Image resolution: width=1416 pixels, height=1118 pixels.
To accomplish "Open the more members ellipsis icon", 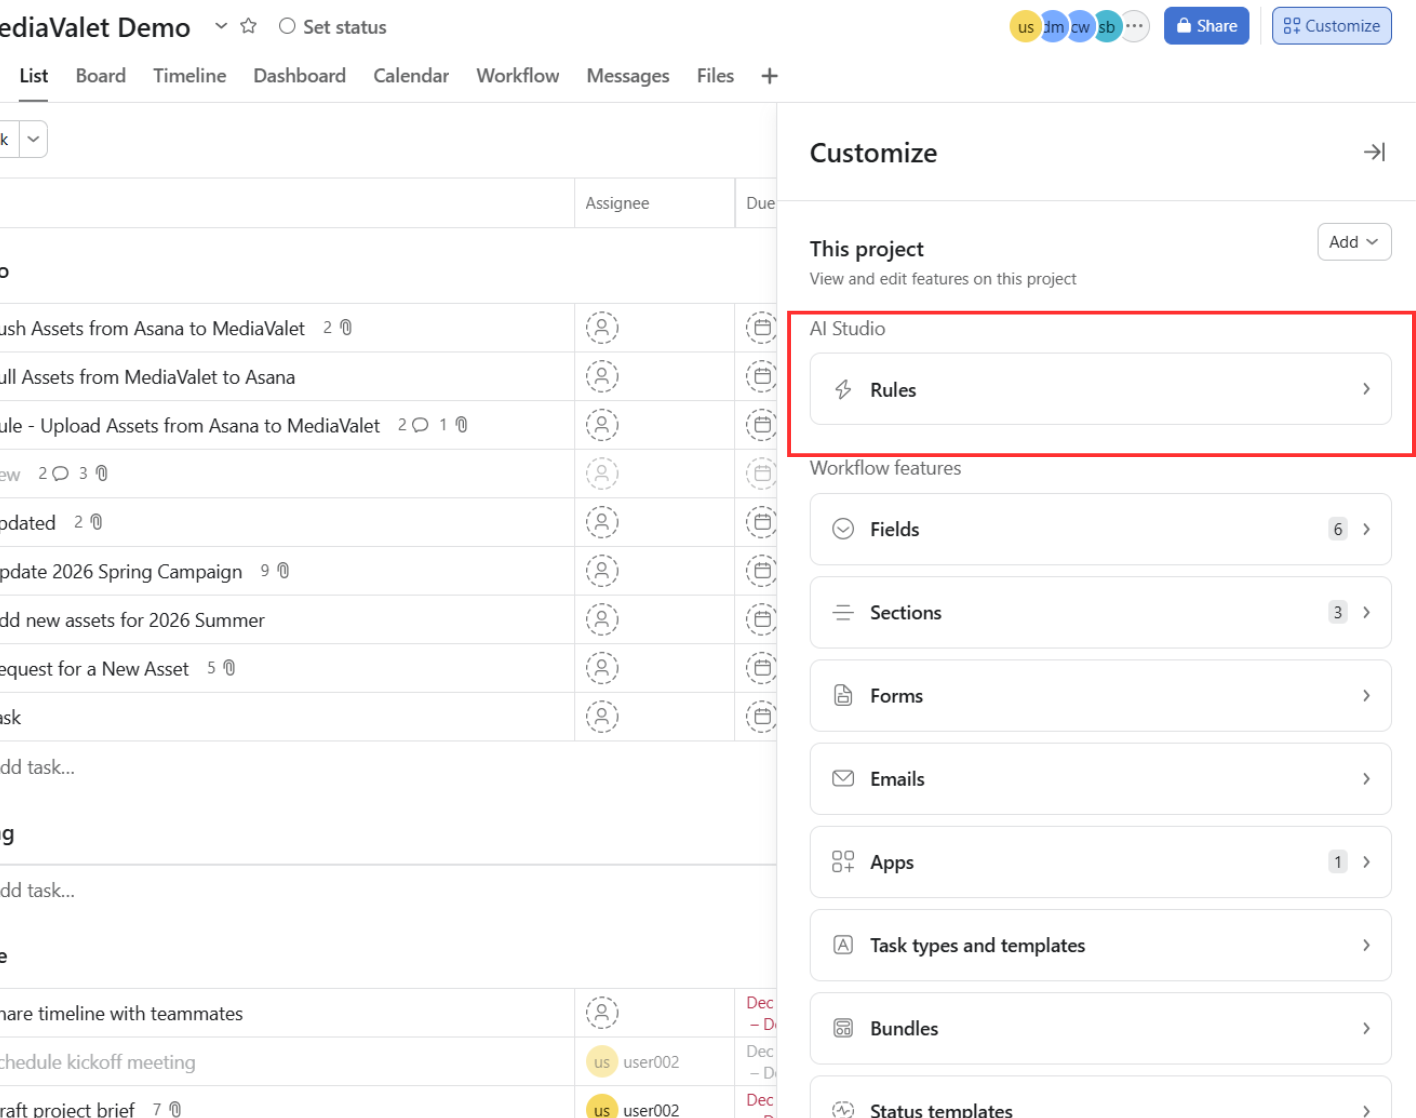I will click(x=1134, y=26).
